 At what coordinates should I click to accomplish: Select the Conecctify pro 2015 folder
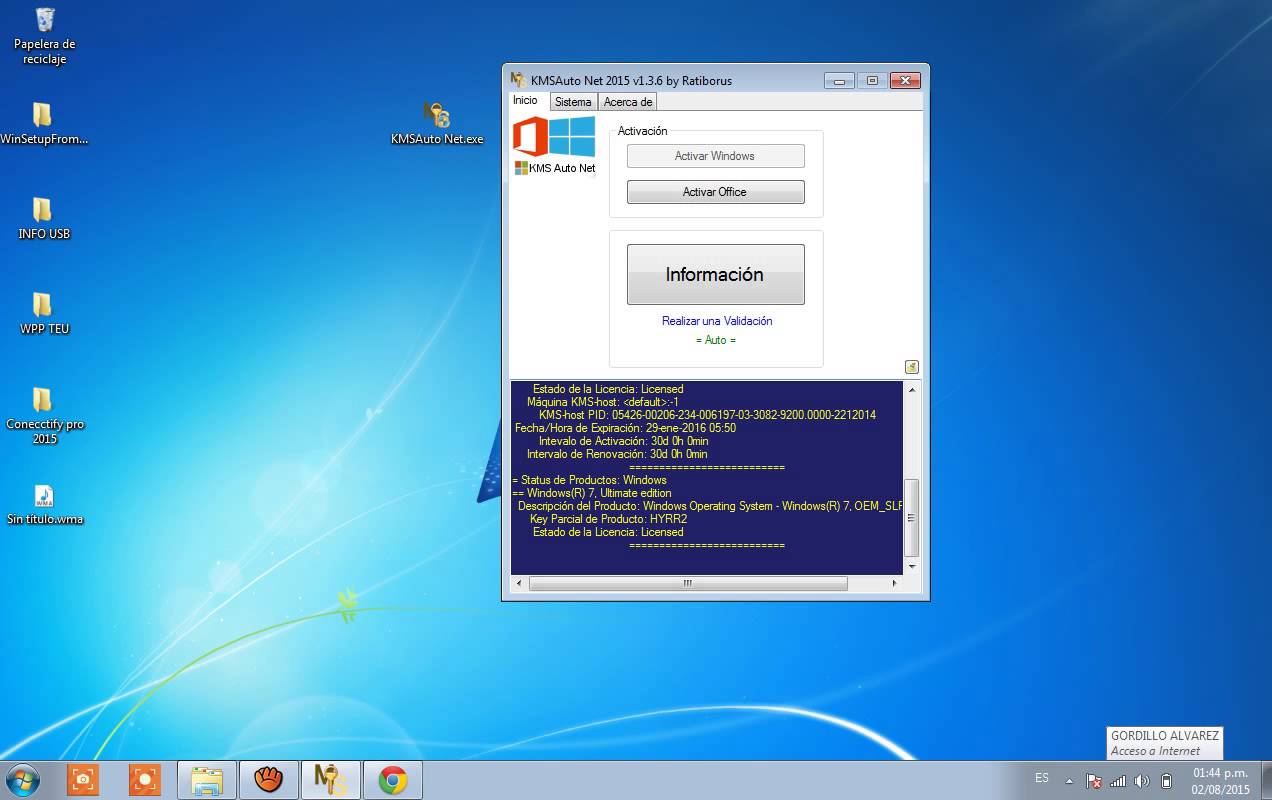(x=44, y=416)
